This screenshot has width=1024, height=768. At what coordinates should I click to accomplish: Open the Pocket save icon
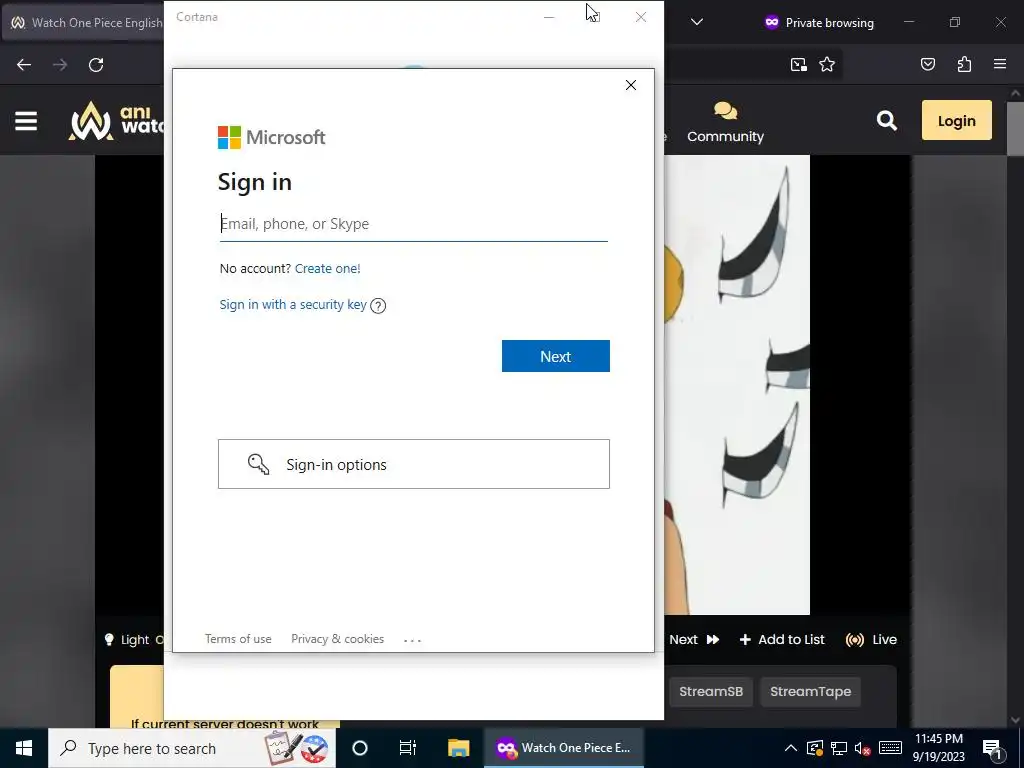pyautogui.click(x=928, y=64)
